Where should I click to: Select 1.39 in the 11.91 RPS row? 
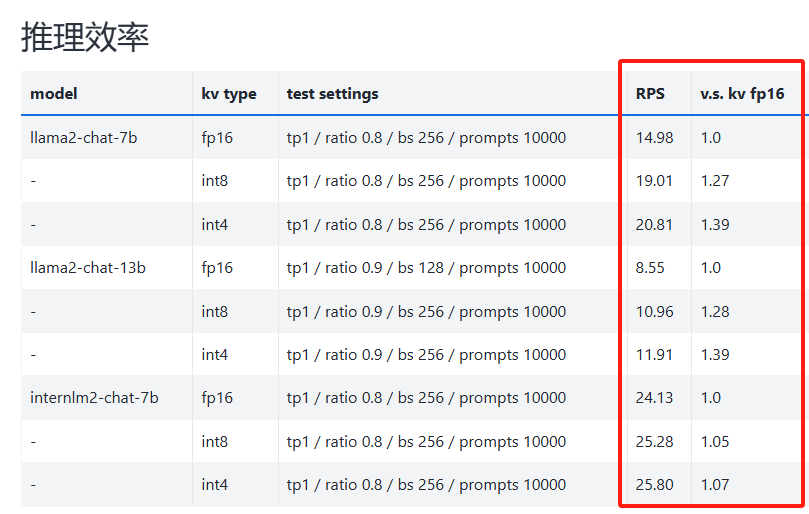715,355
